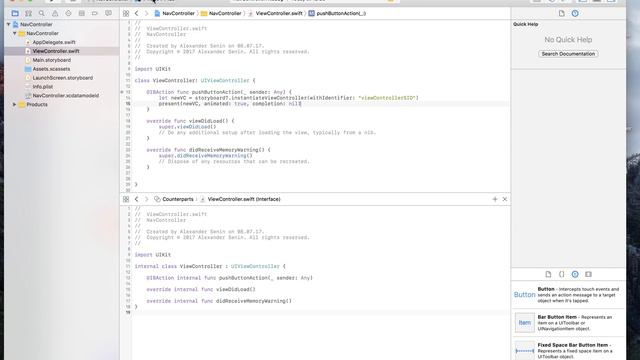Show the Quick Help inspector

point(575,13)
